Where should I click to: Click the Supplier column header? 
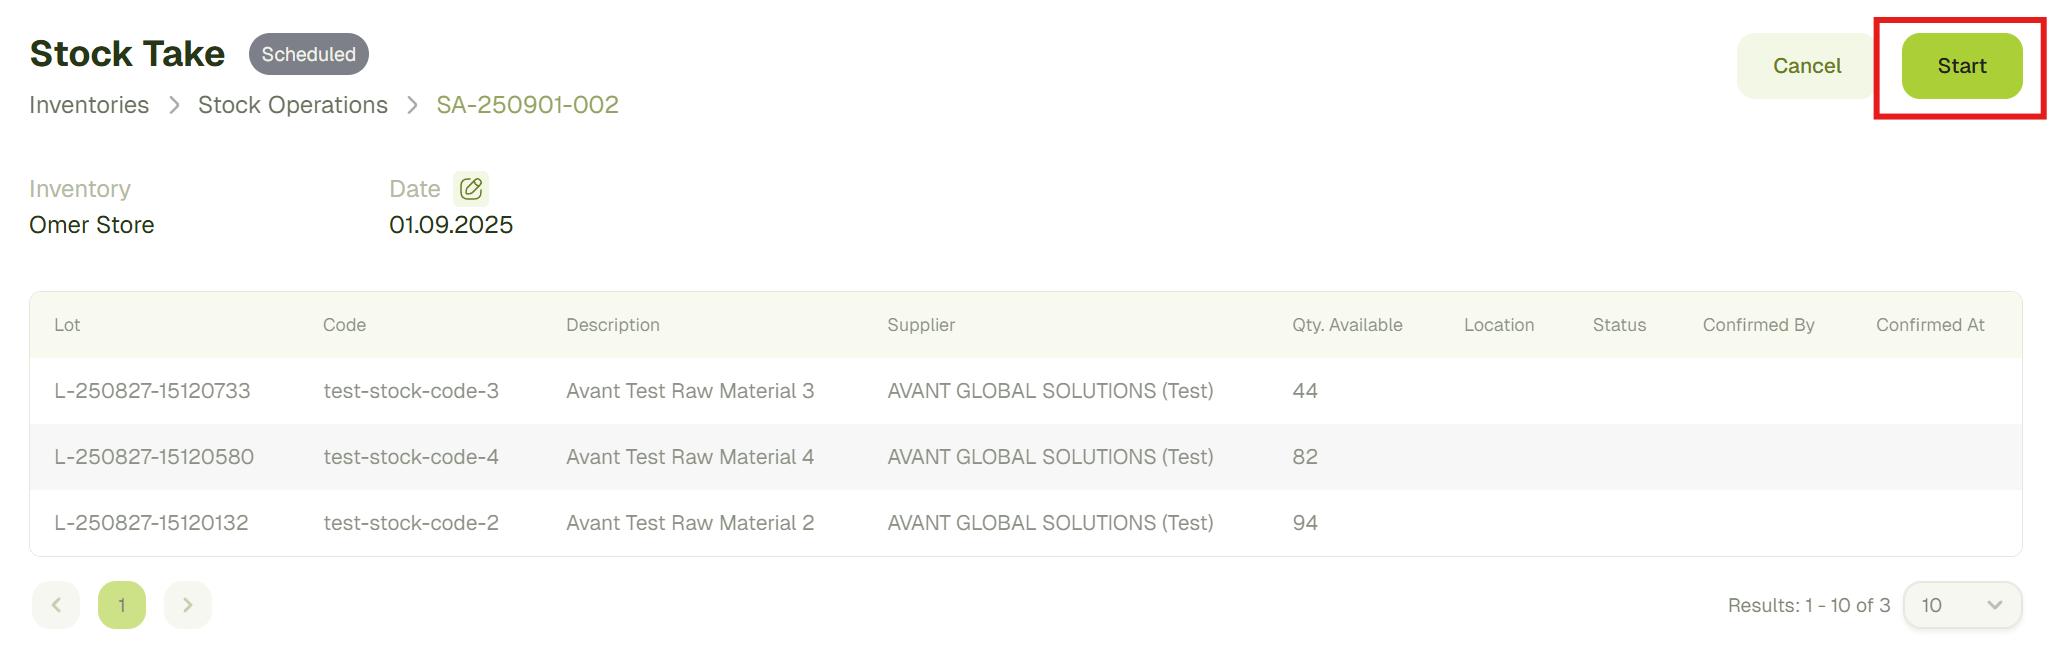click(921, 325)
